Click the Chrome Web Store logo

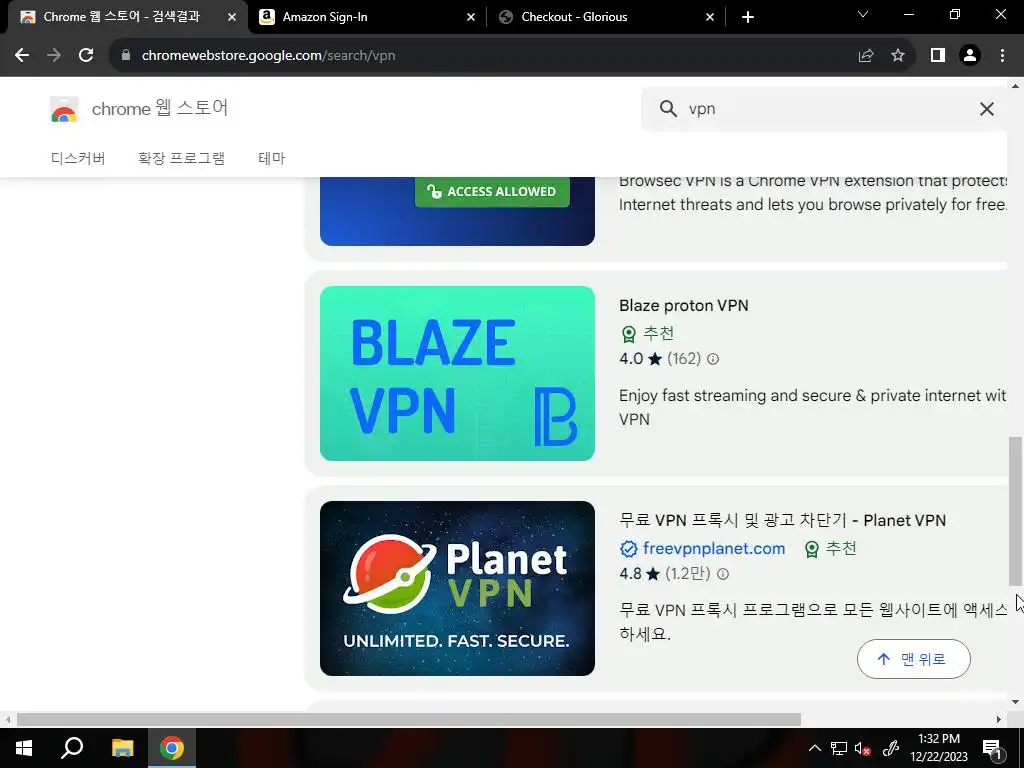64,109
